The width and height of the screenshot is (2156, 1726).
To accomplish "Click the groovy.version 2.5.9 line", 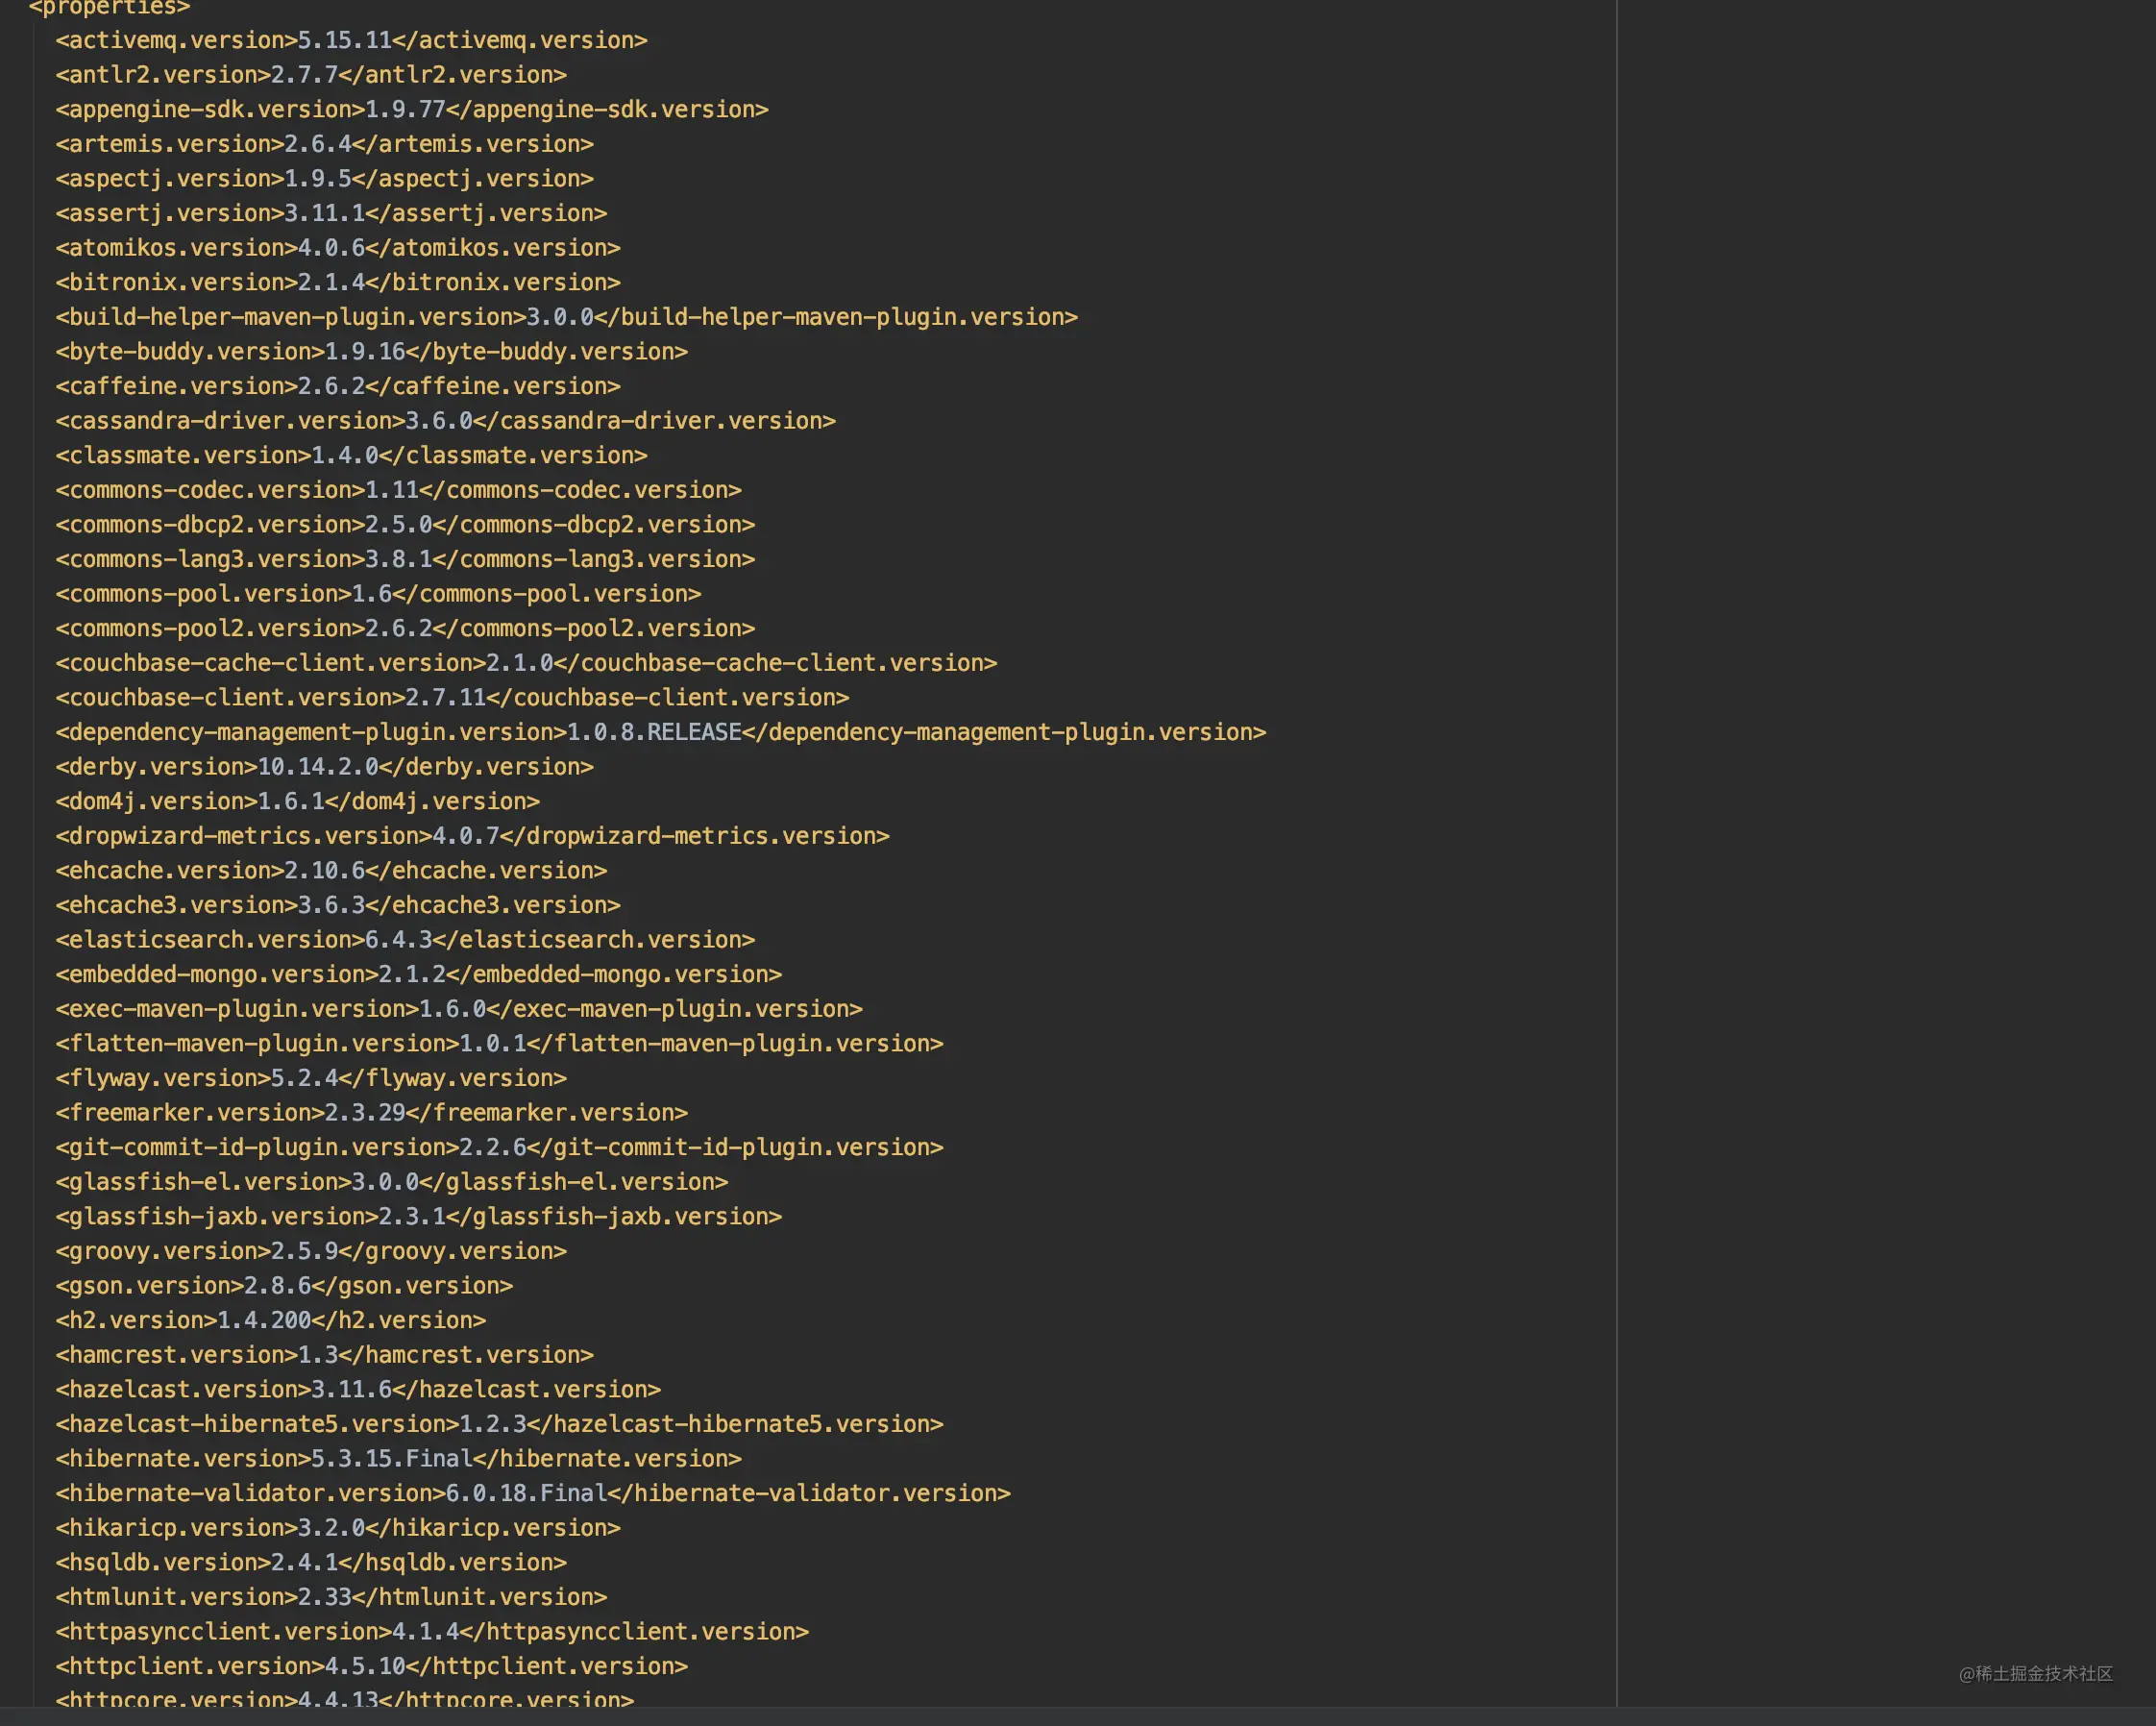I will [311, 1251].
